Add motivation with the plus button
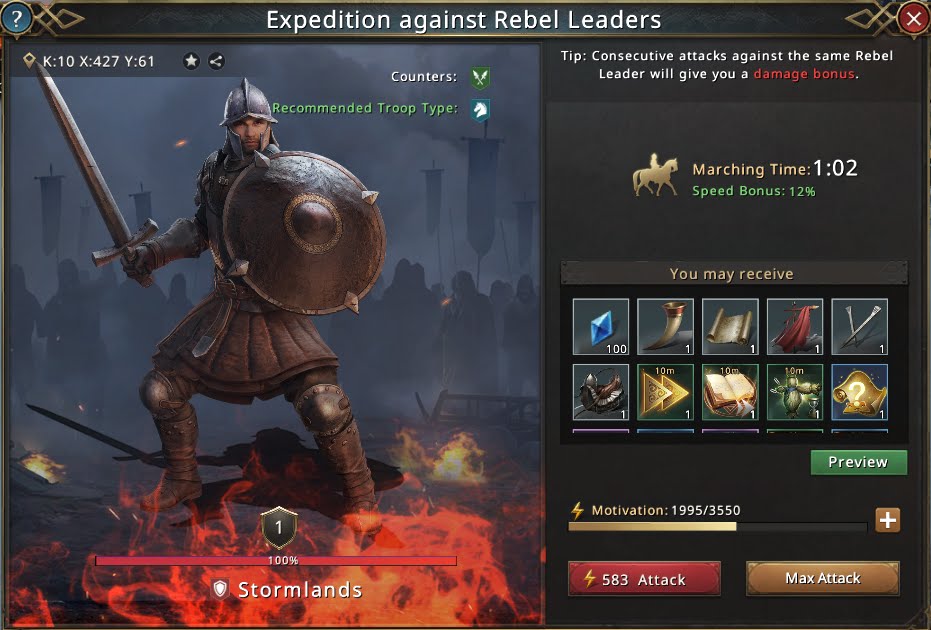 888,520
